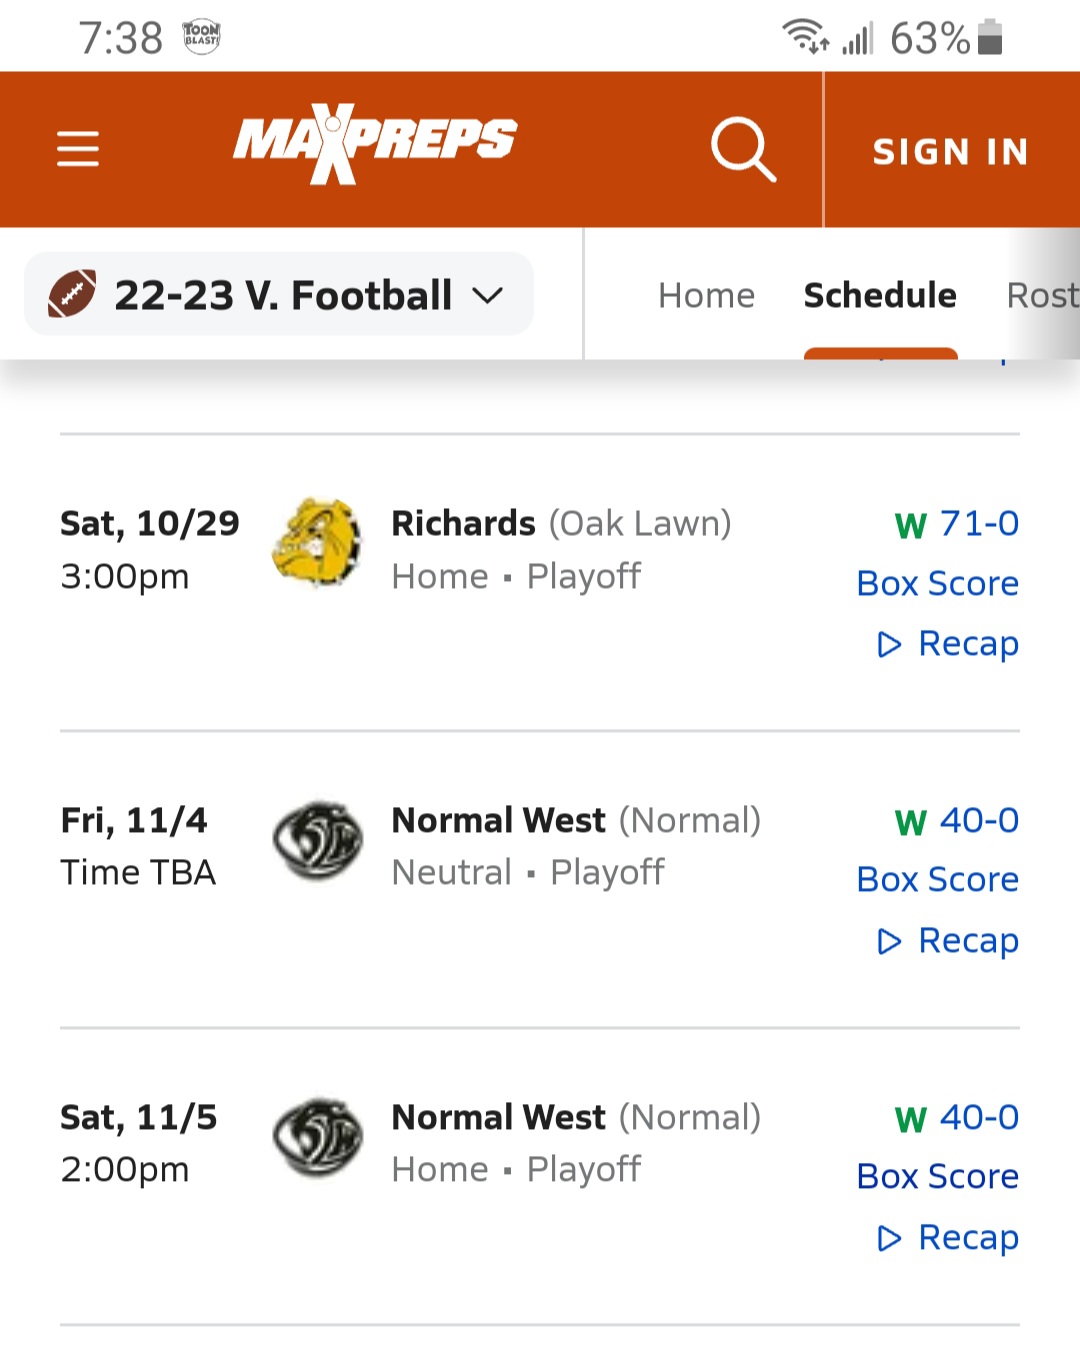
Task: Tap the MaxPreps logo
Action: click(x=375, y=143)
